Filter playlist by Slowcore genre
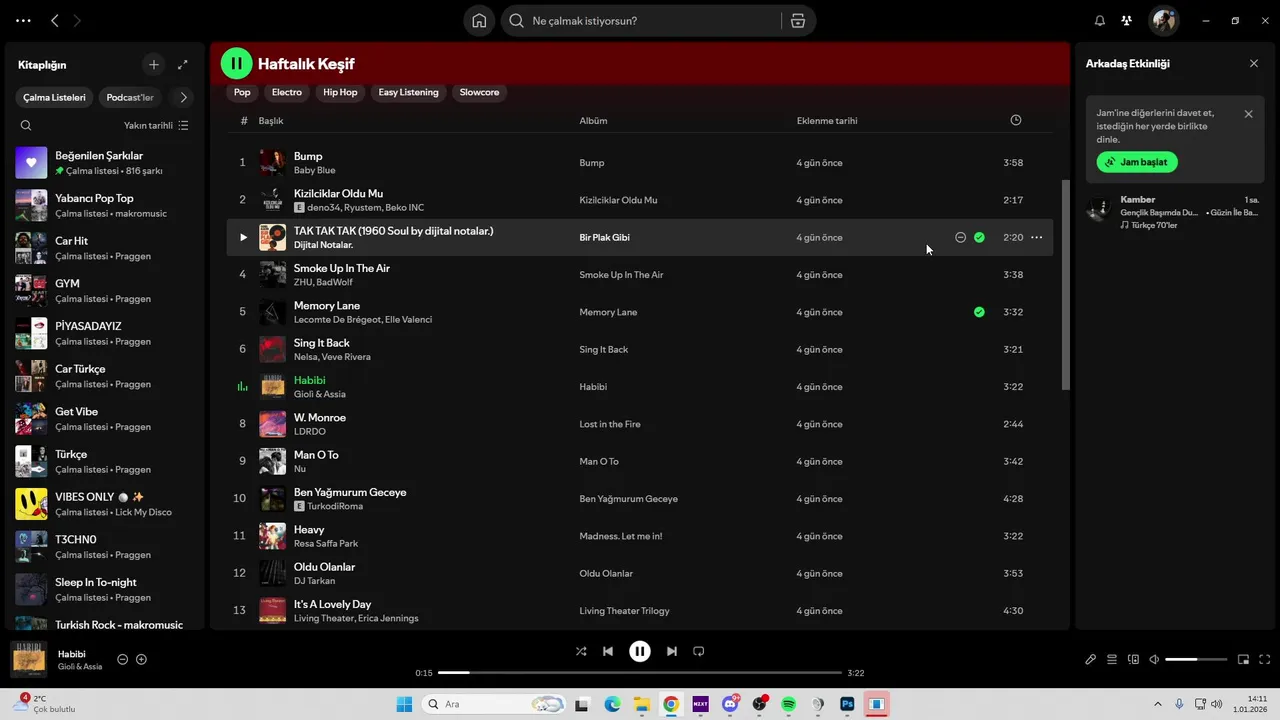This screenshot has height=720, width=1280. click(479, 92)
